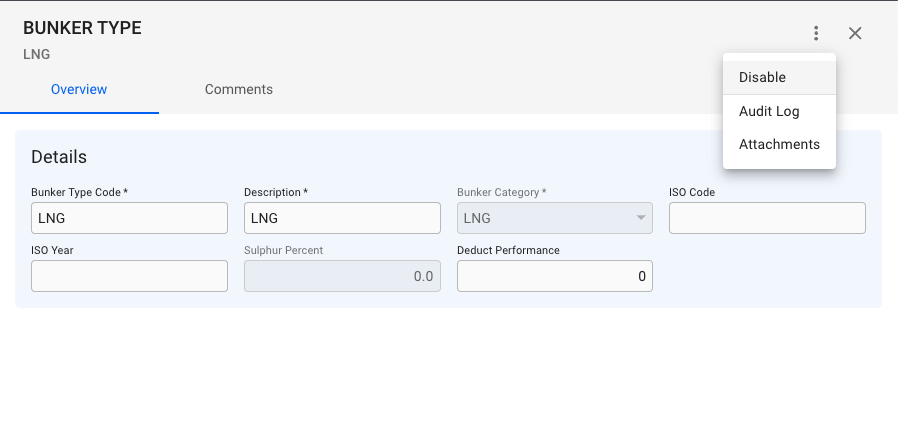Click the BUNKER TYPE panel title
This screenshot has width=898, height=421.
point(82,28)
